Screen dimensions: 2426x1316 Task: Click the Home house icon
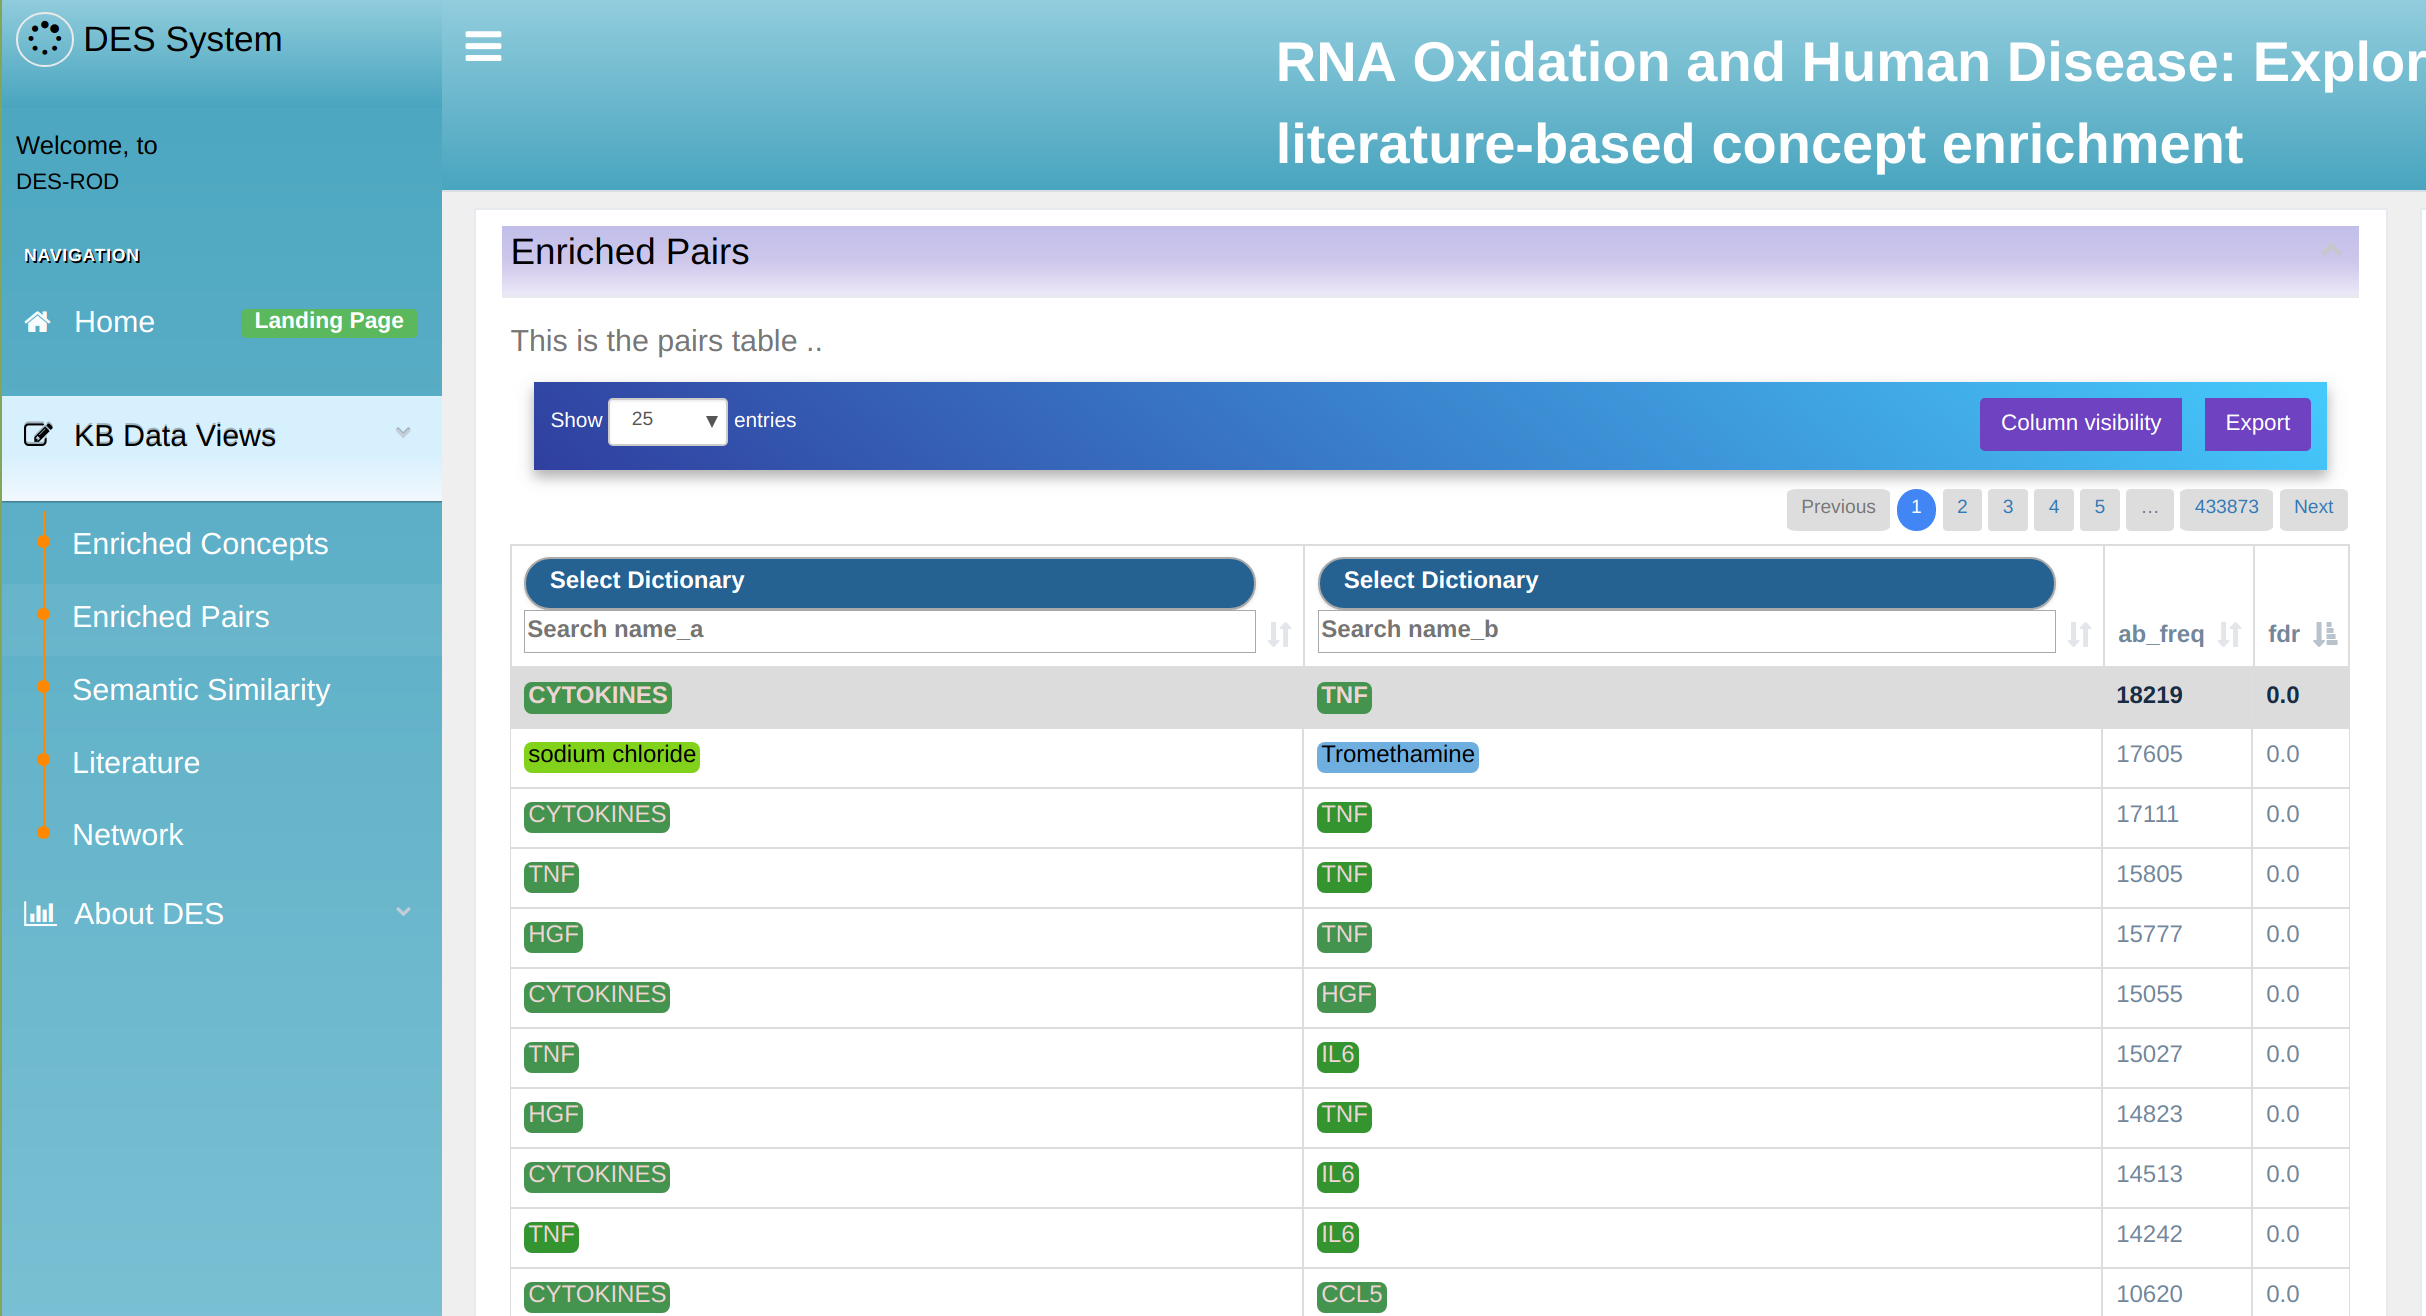[38, 322]
